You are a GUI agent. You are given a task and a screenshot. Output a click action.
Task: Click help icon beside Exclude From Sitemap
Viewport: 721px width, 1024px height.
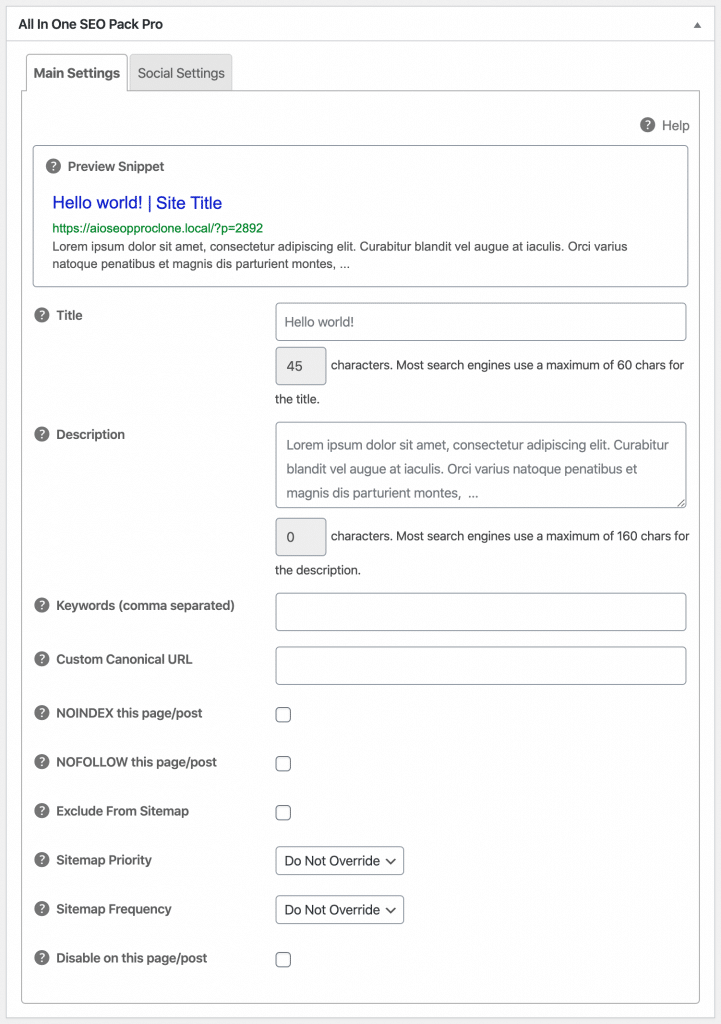pos(42,810)
